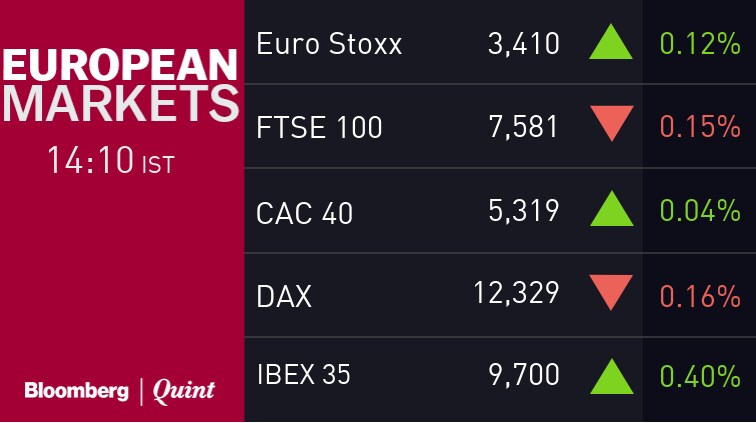Select the DAX index name
756x423 pixels.
coord(284,296)
